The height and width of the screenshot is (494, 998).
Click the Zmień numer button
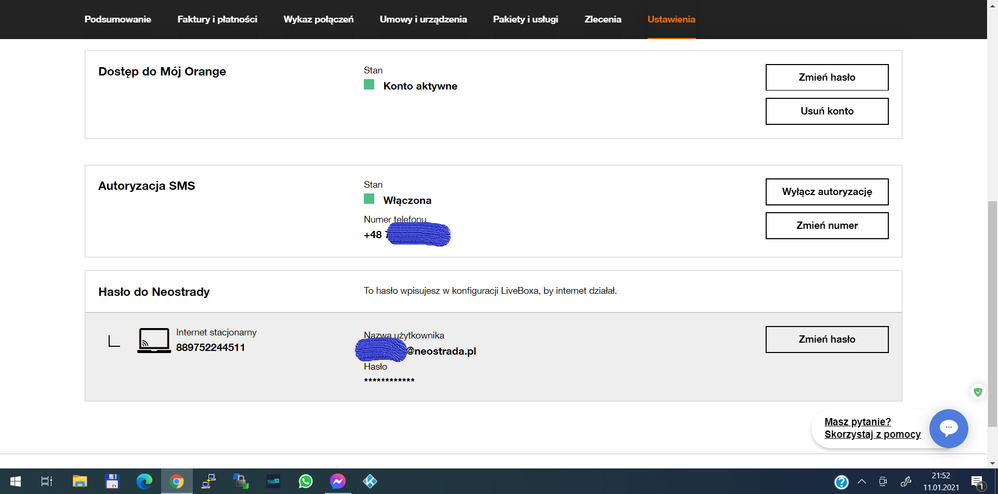[x=827, y=225]
